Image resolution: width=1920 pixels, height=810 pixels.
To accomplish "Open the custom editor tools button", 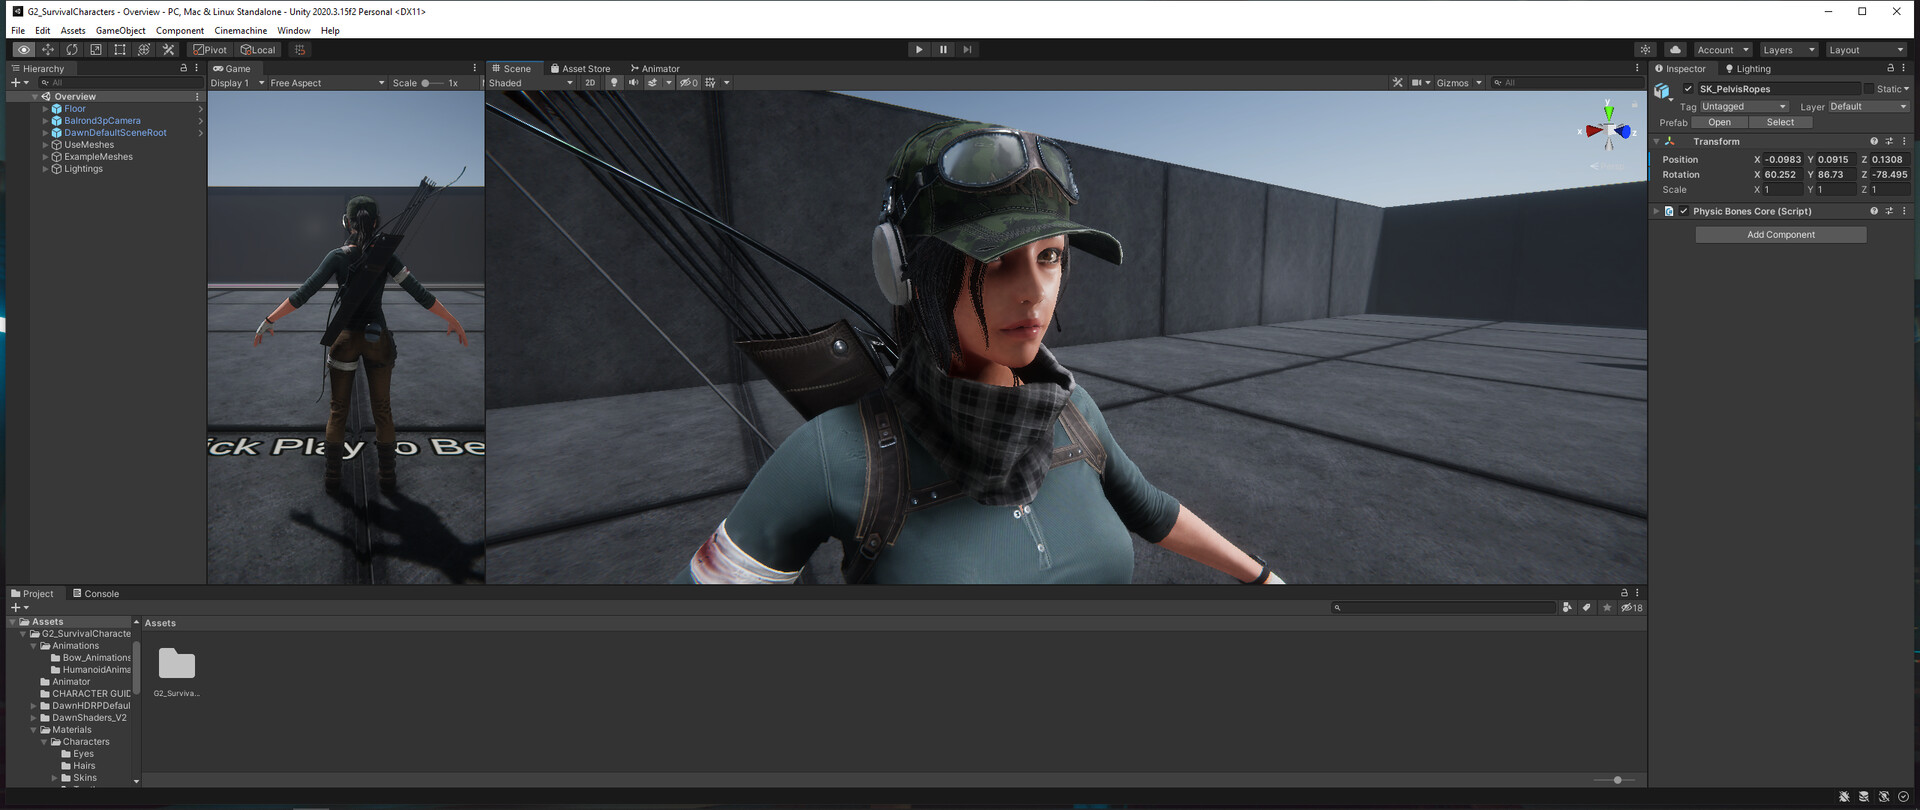I will [168, 49].
